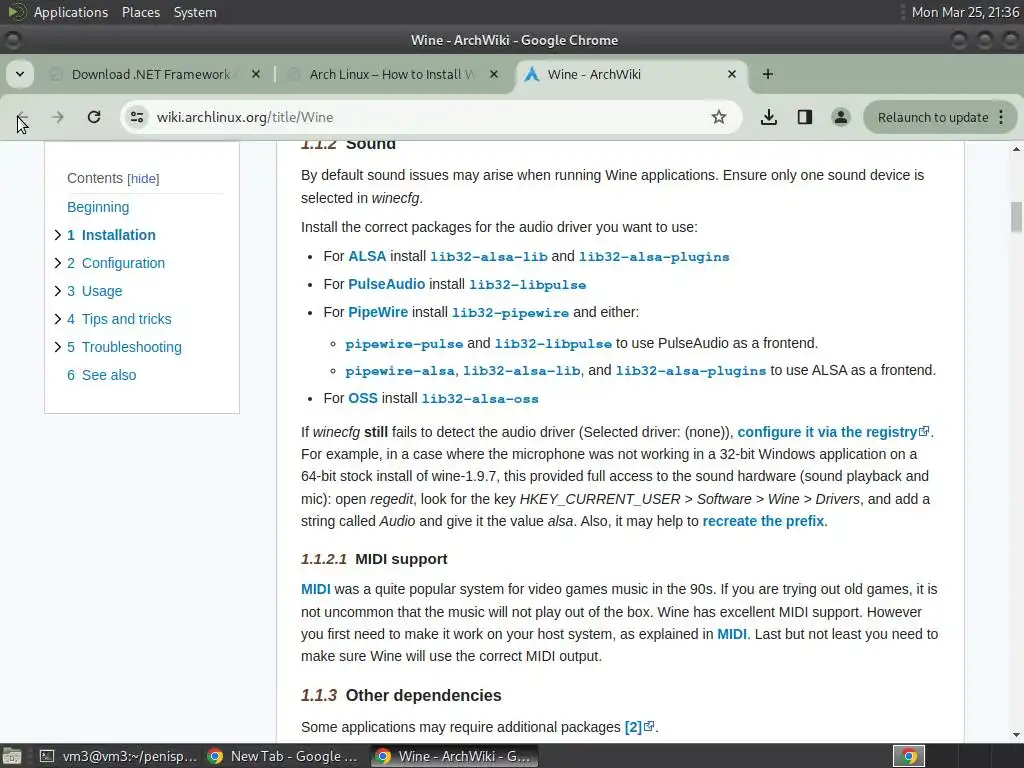1024x768 pixels.
Task: Open lib32-alsa-plugins link in ALSA bullet
Action: coord(654,257)
